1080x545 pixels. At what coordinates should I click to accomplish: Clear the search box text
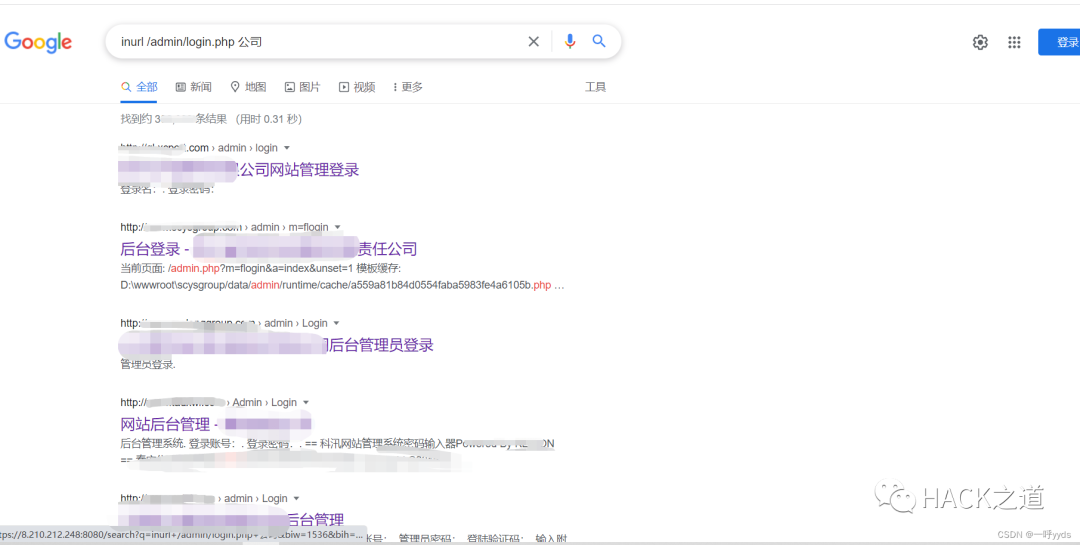coord(533,42)
